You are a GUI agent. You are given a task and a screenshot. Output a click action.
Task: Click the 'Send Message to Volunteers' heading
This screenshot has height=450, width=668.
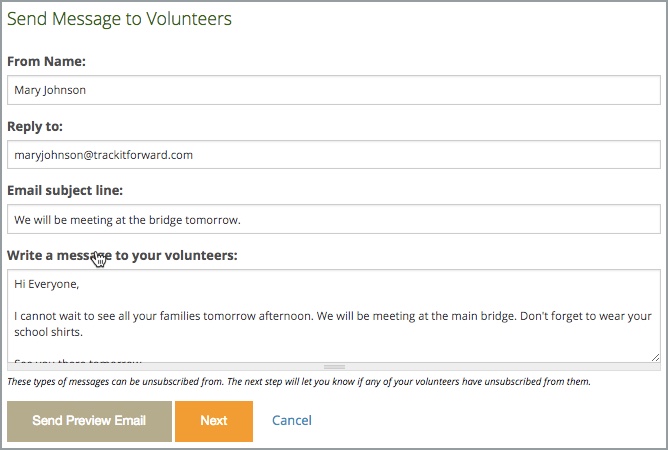119,18
